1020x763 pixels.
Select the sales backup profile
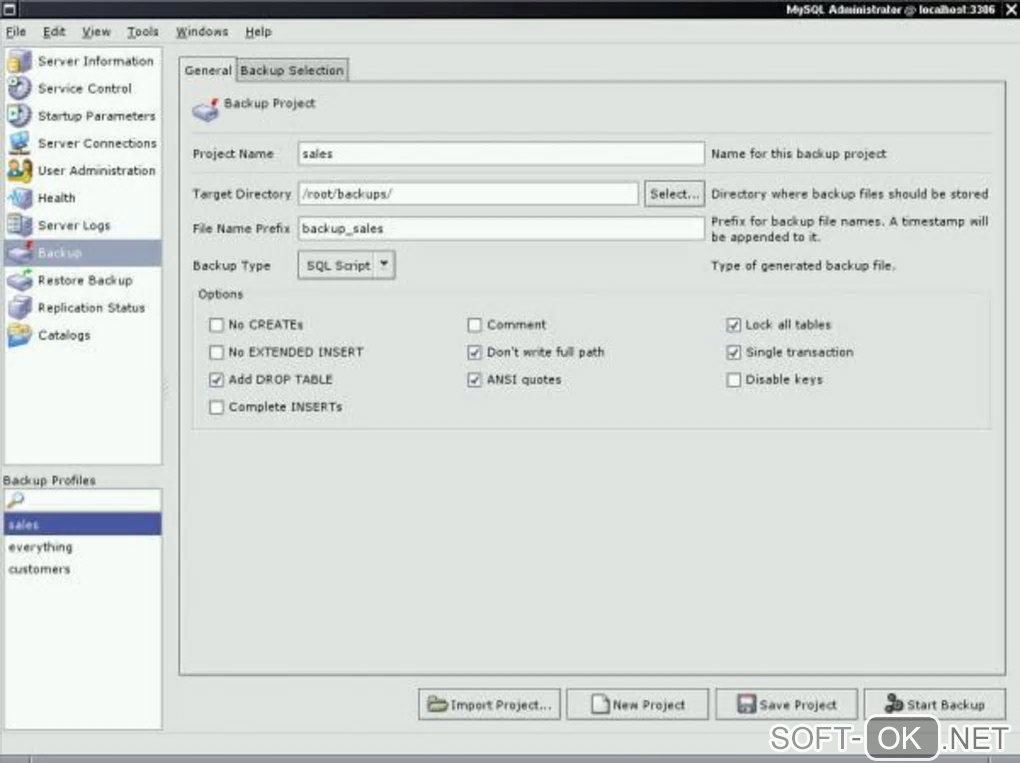click(83, 524)
